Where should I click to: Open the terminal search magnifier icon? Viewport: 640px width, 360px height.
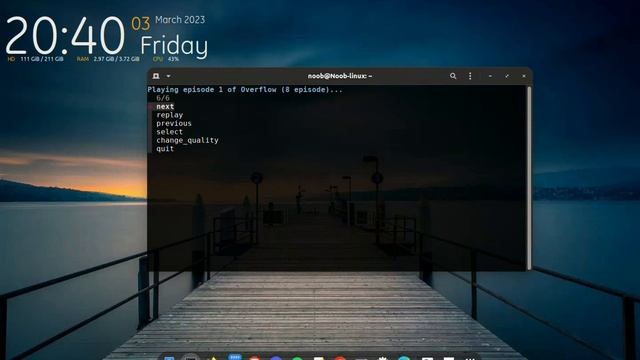pyautogui.click(x=453, y=76)
